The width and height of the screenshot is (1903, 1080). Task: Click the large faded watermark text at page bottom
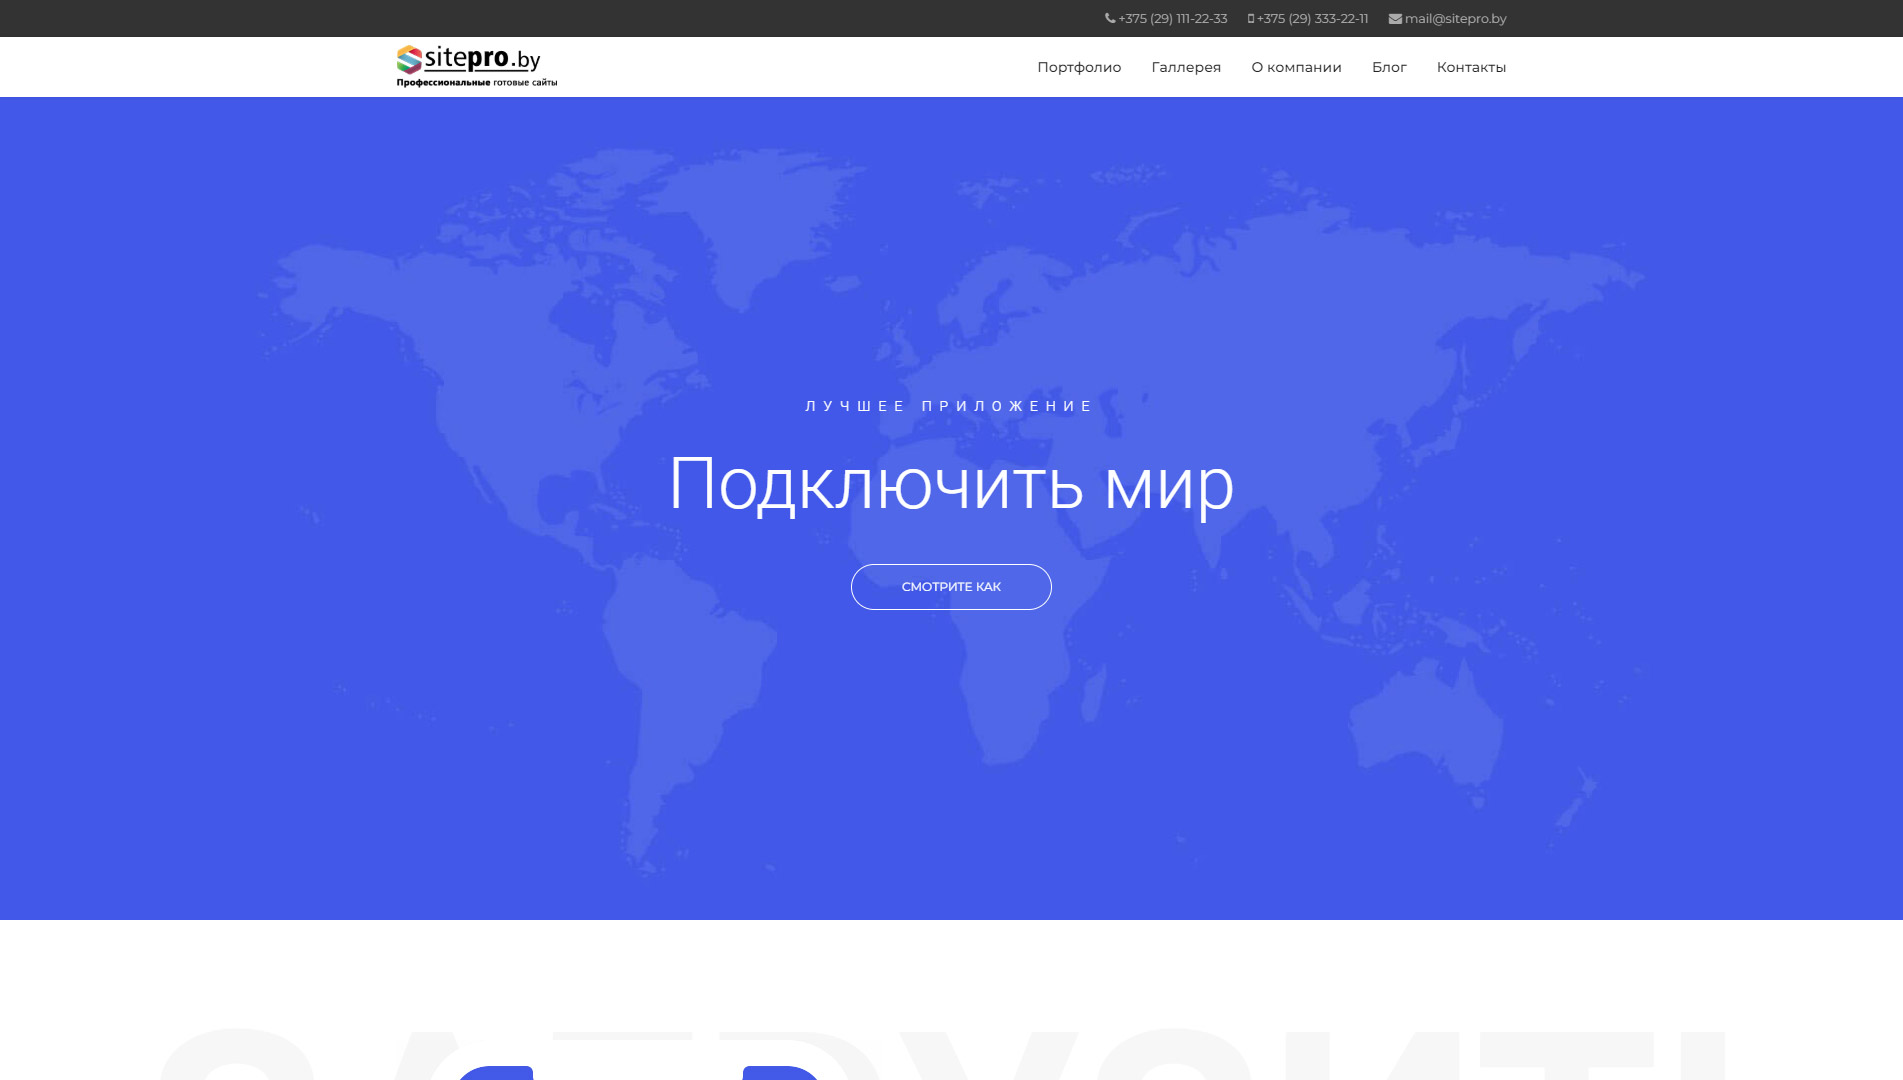tap(950, 1060)
